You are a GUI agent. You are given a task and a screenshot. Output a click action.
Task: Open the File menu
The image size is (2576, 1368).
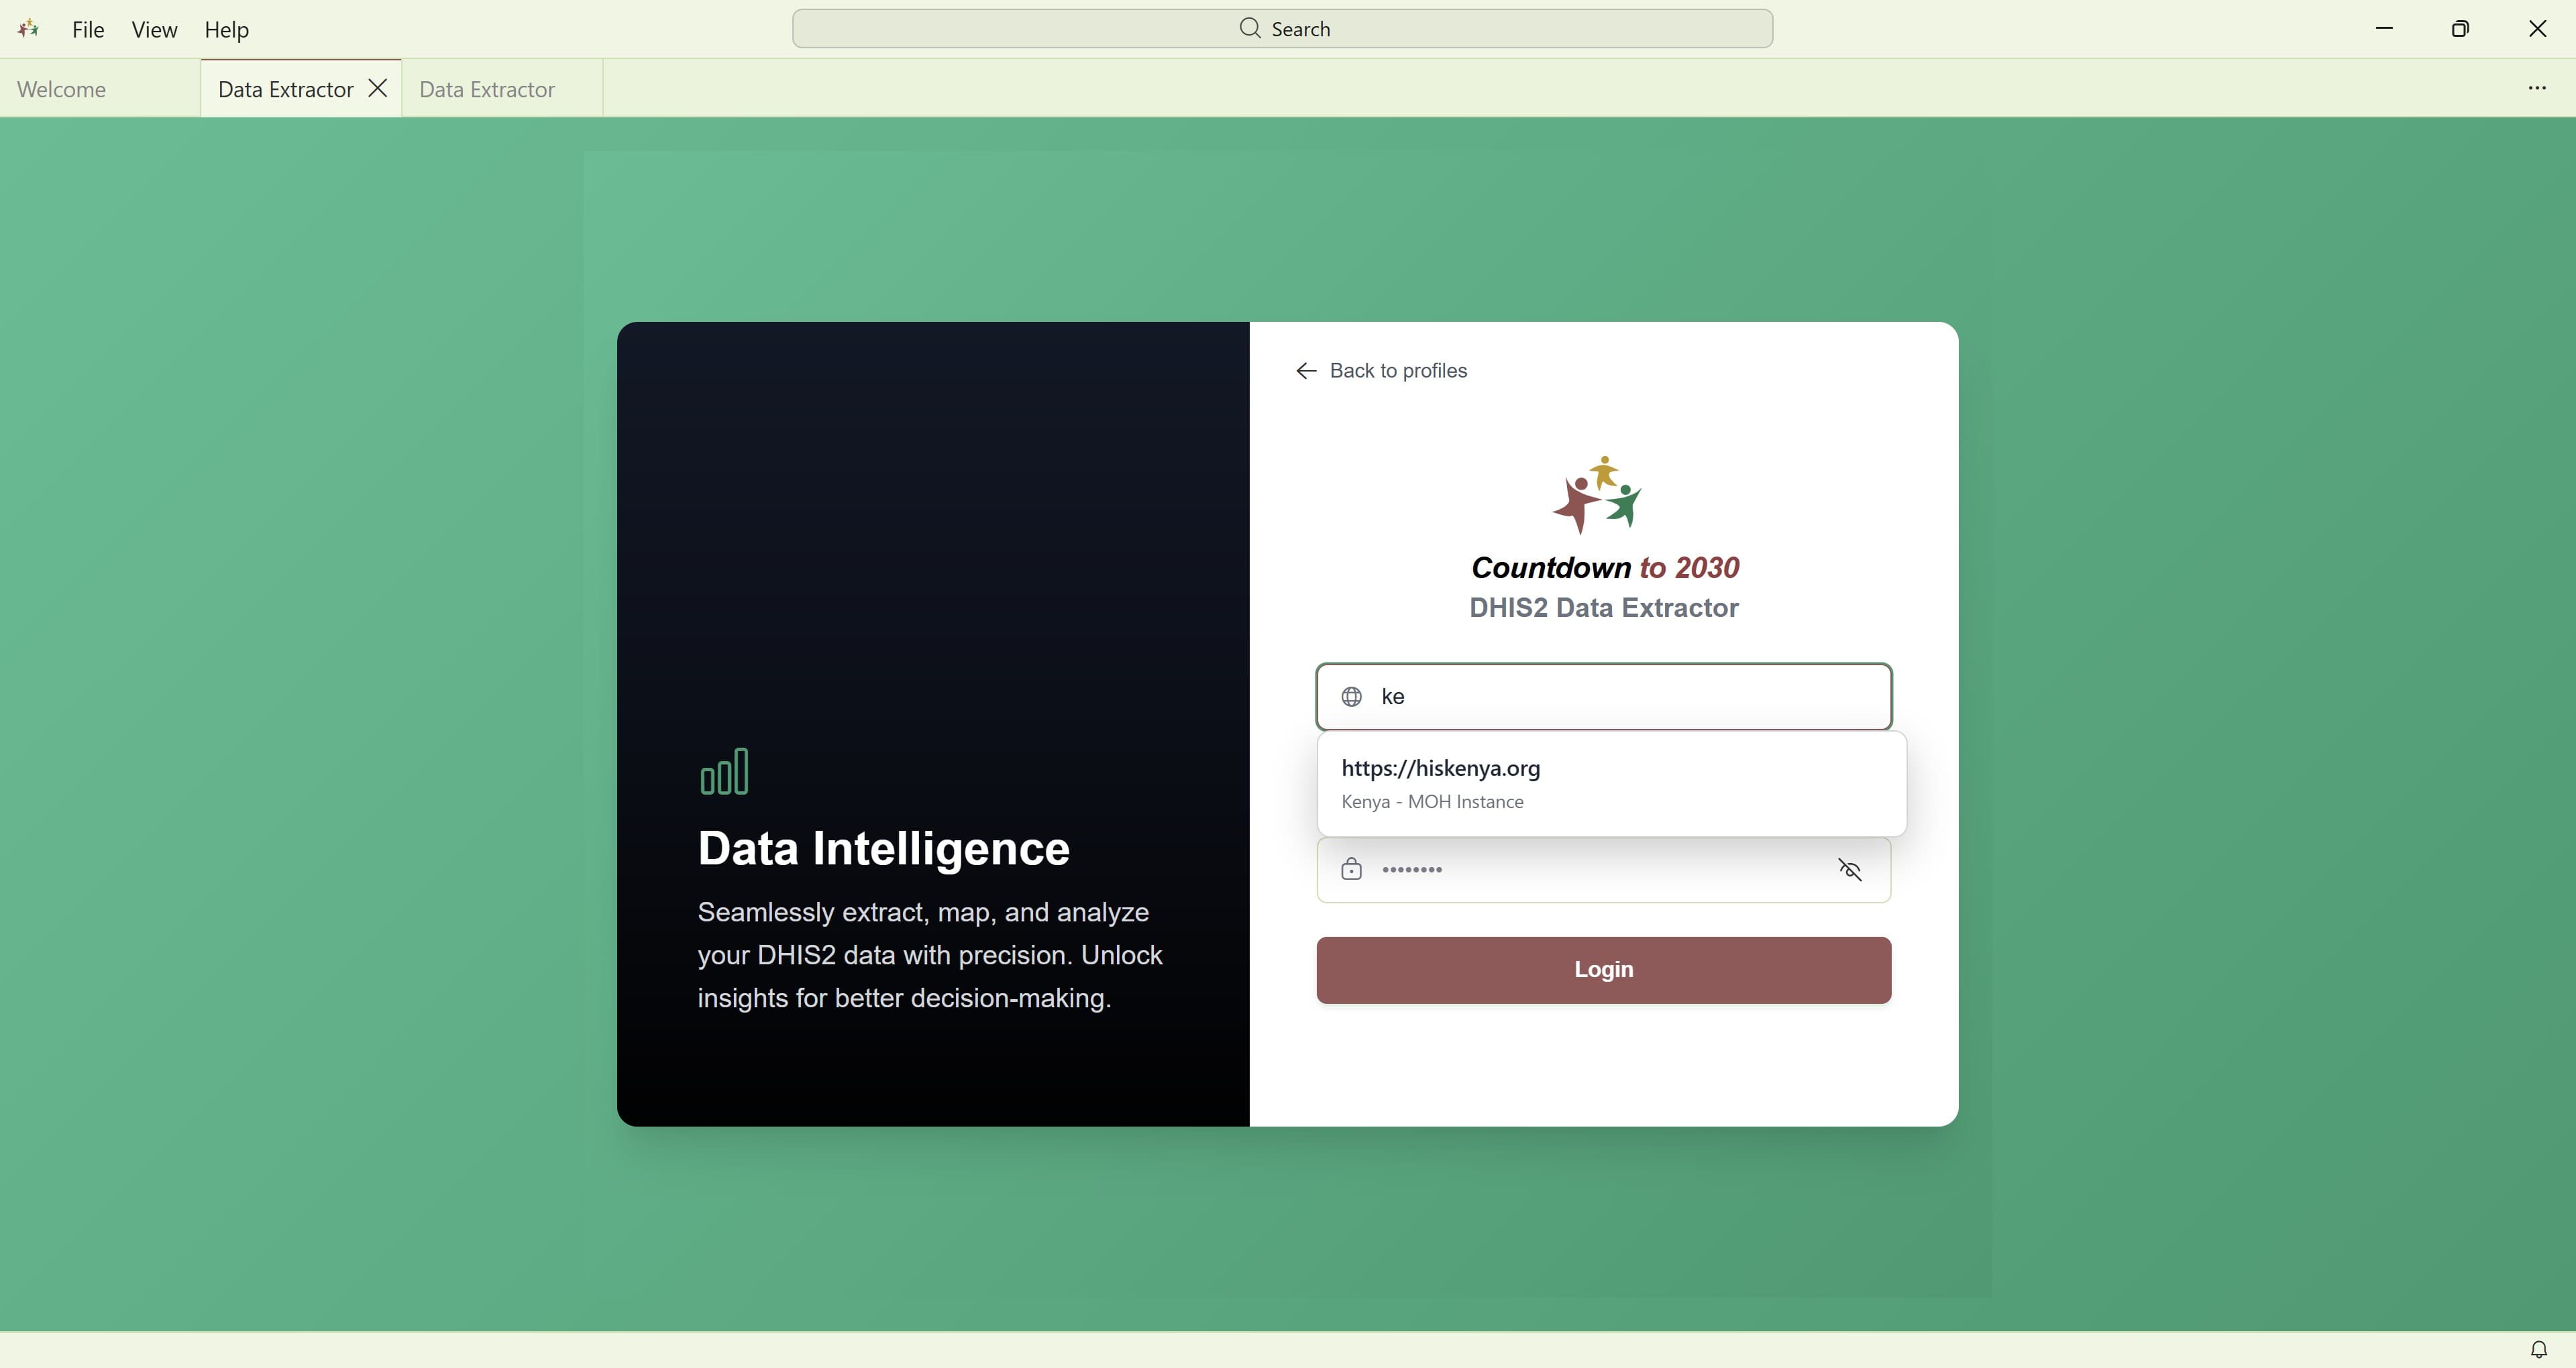(x=88, y=30)
